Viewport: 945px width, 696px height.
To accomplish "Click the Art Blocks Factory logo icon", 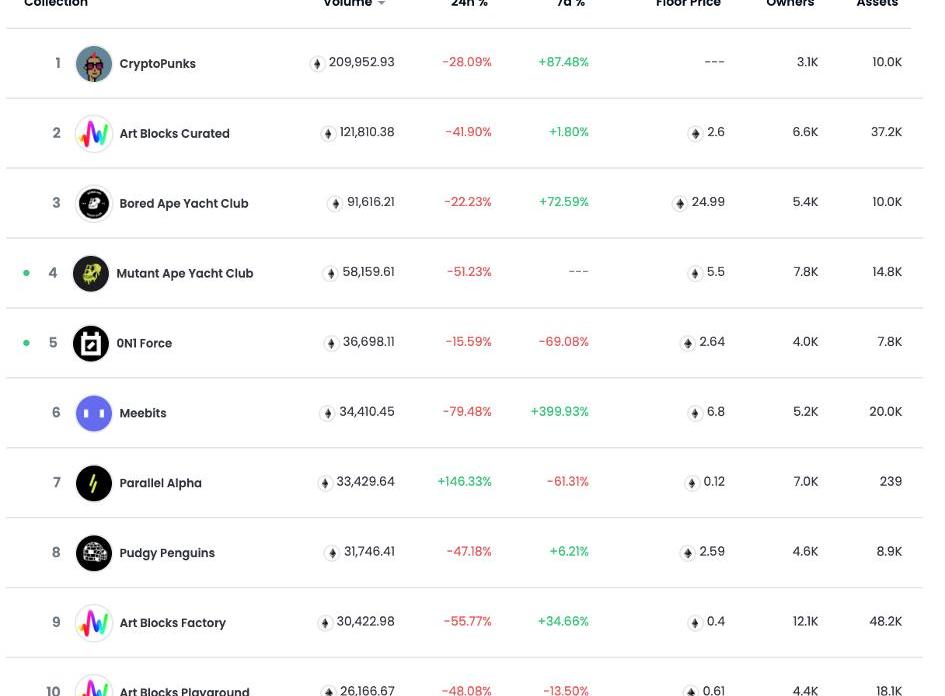I will pyautogui.click(x=94, y=623).
